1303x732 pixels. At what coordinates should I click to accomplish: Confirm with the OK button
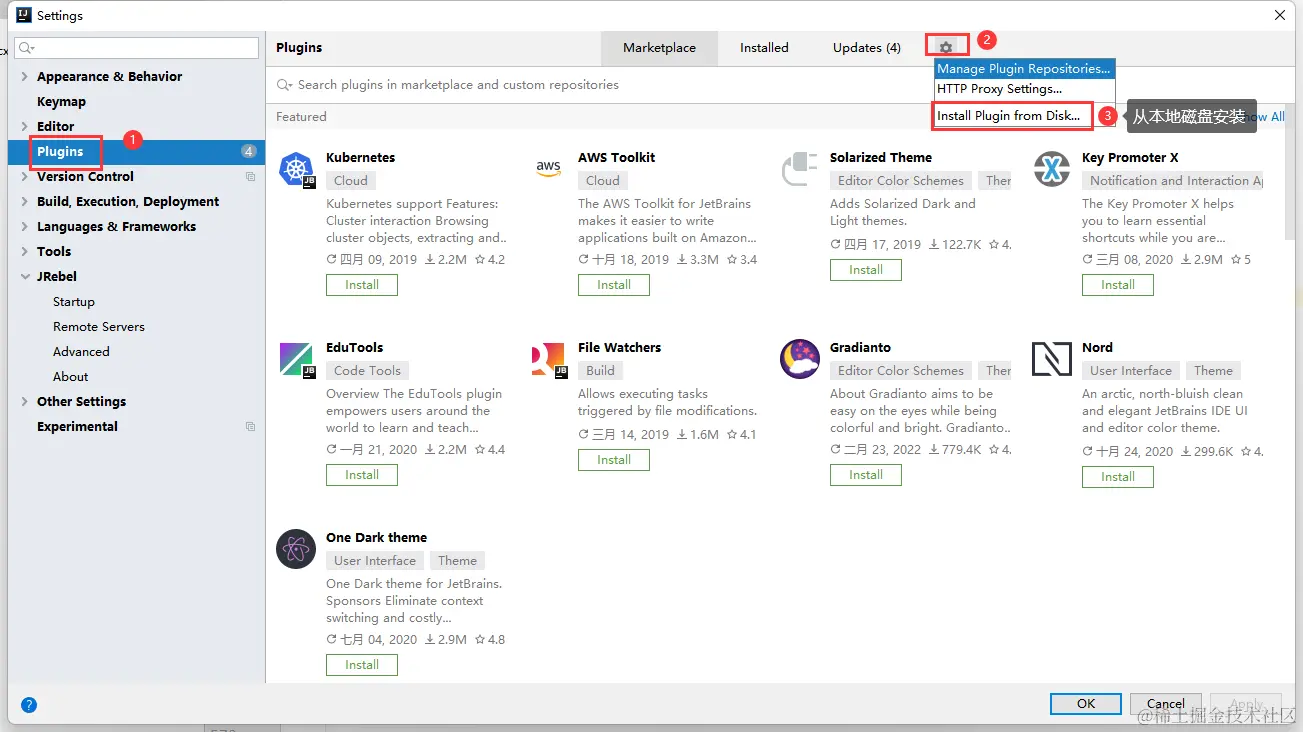pos(1086,704)
